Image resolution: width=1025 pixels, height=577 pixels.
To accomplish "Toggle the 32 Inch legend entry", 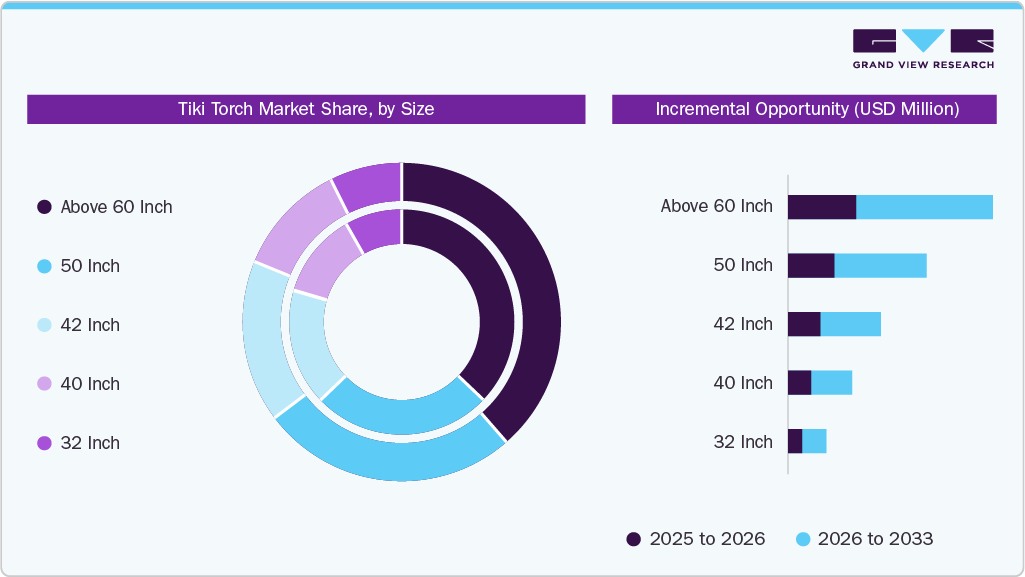I will coord(90,443).
